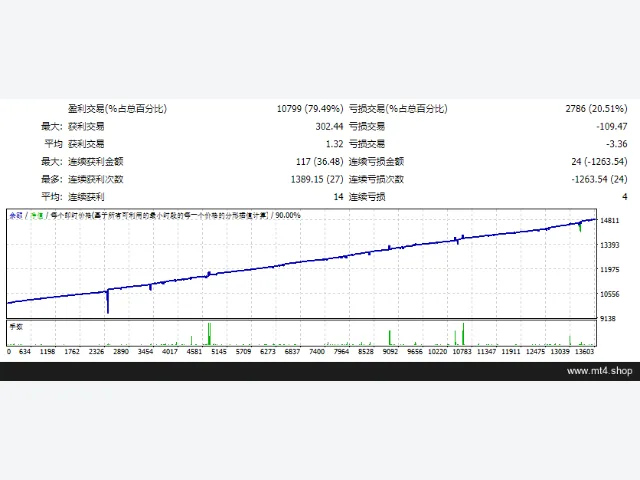The height and width of the screenshot is (480, 640).
Task: Click the y-axis value '13393'
Action: [609, 245]
